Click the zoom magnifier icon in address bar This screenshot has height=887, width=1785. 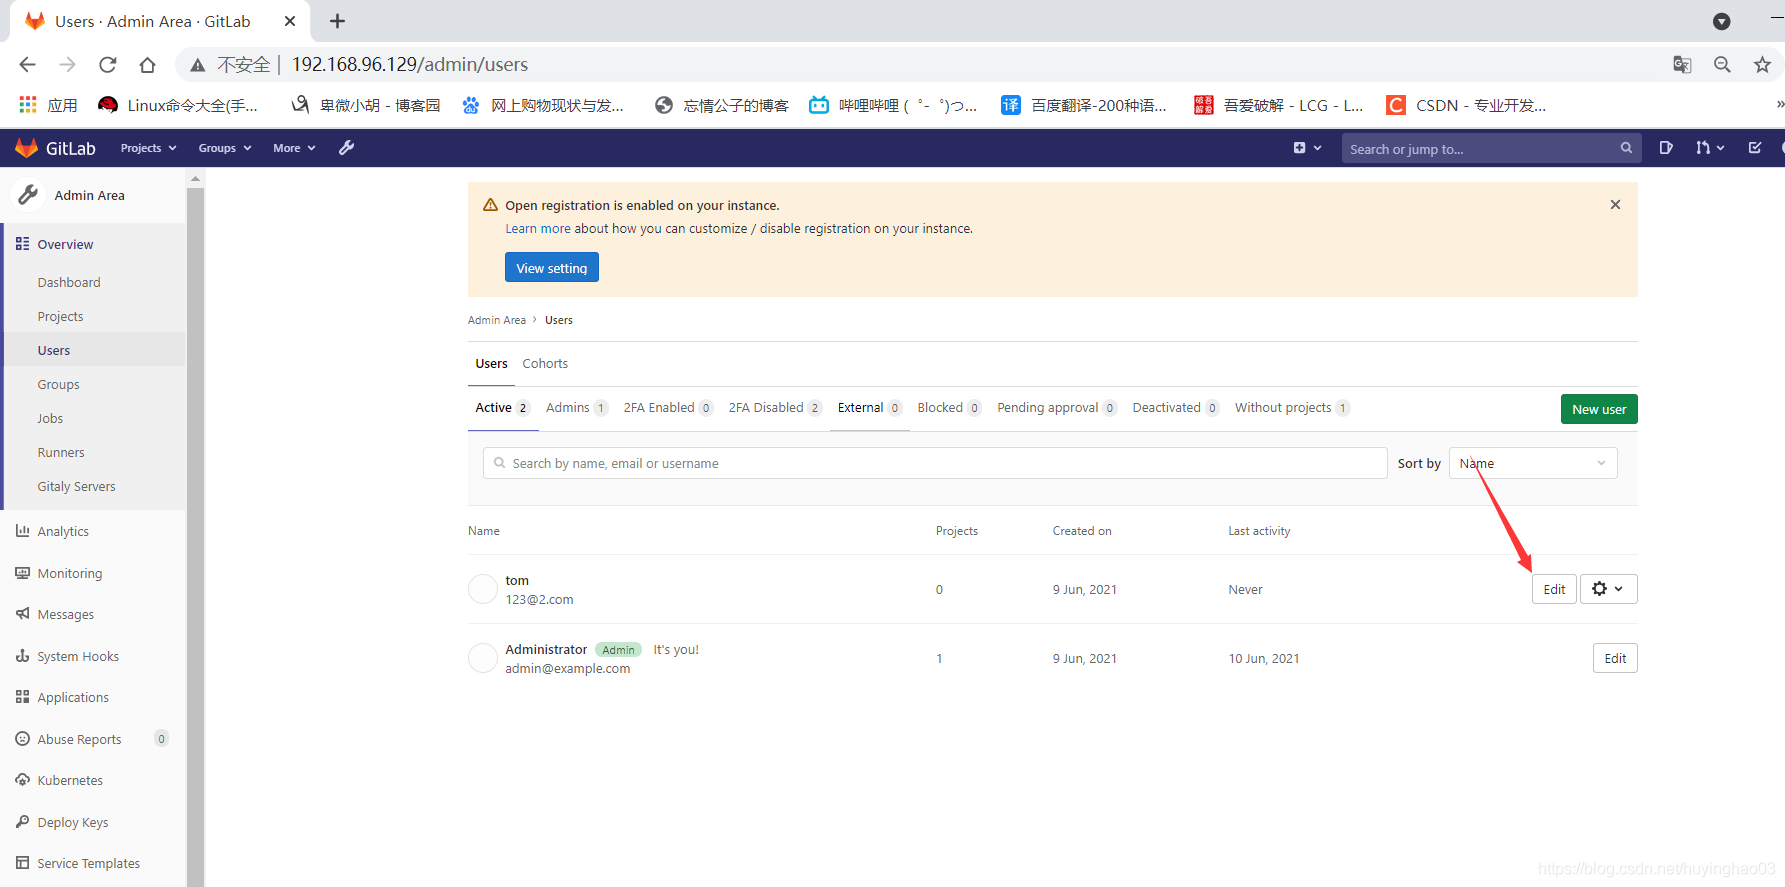coord(1722,65)
